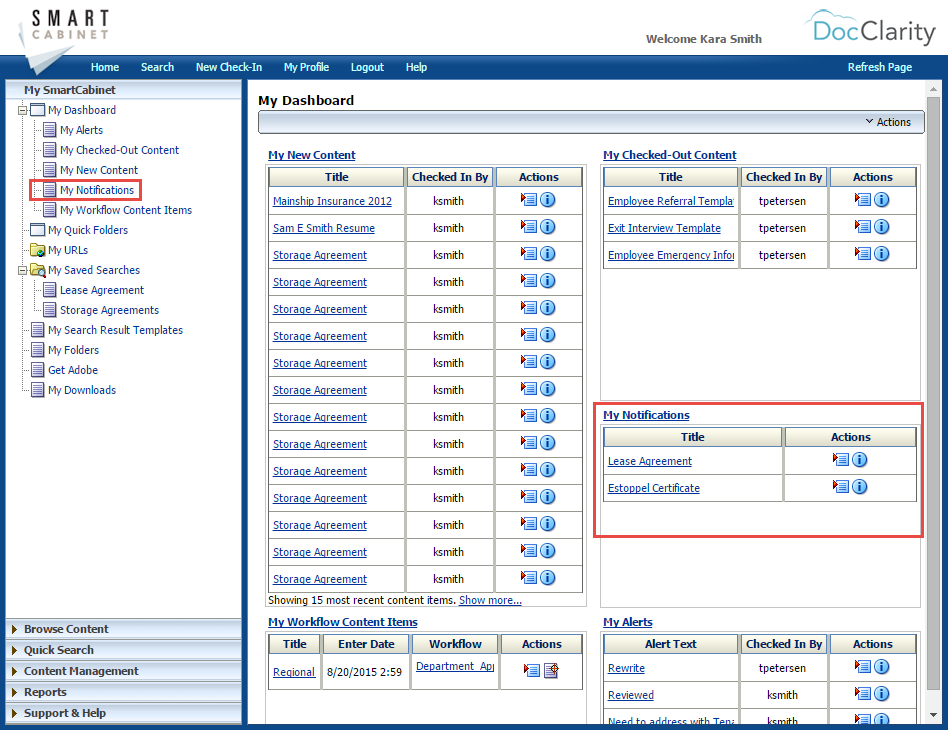Select New Check-In from the top navigation

click(229, 67)
